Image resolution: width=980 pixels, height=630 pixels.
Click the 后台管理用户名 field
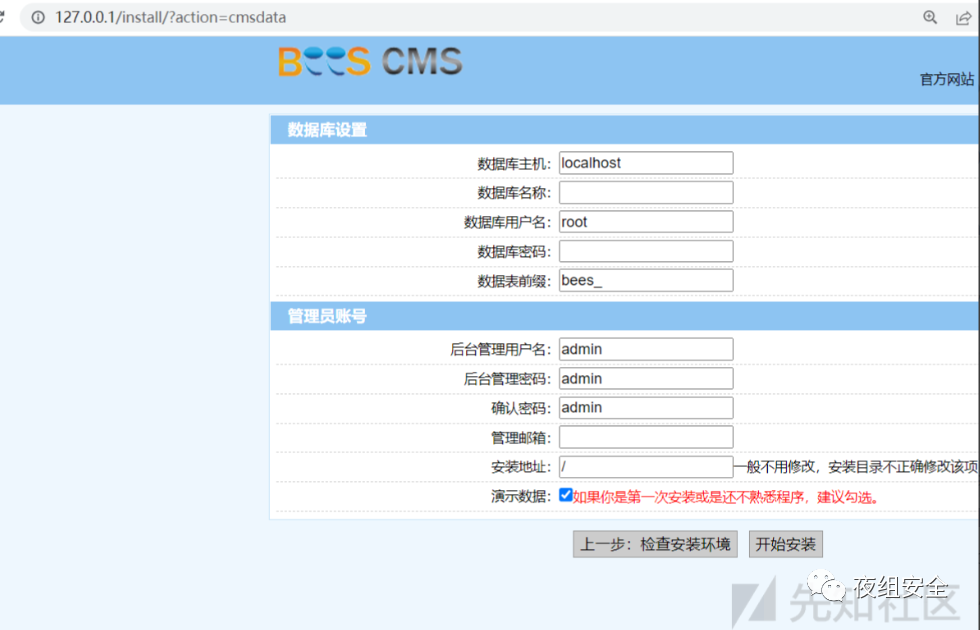tap(646, 349)
